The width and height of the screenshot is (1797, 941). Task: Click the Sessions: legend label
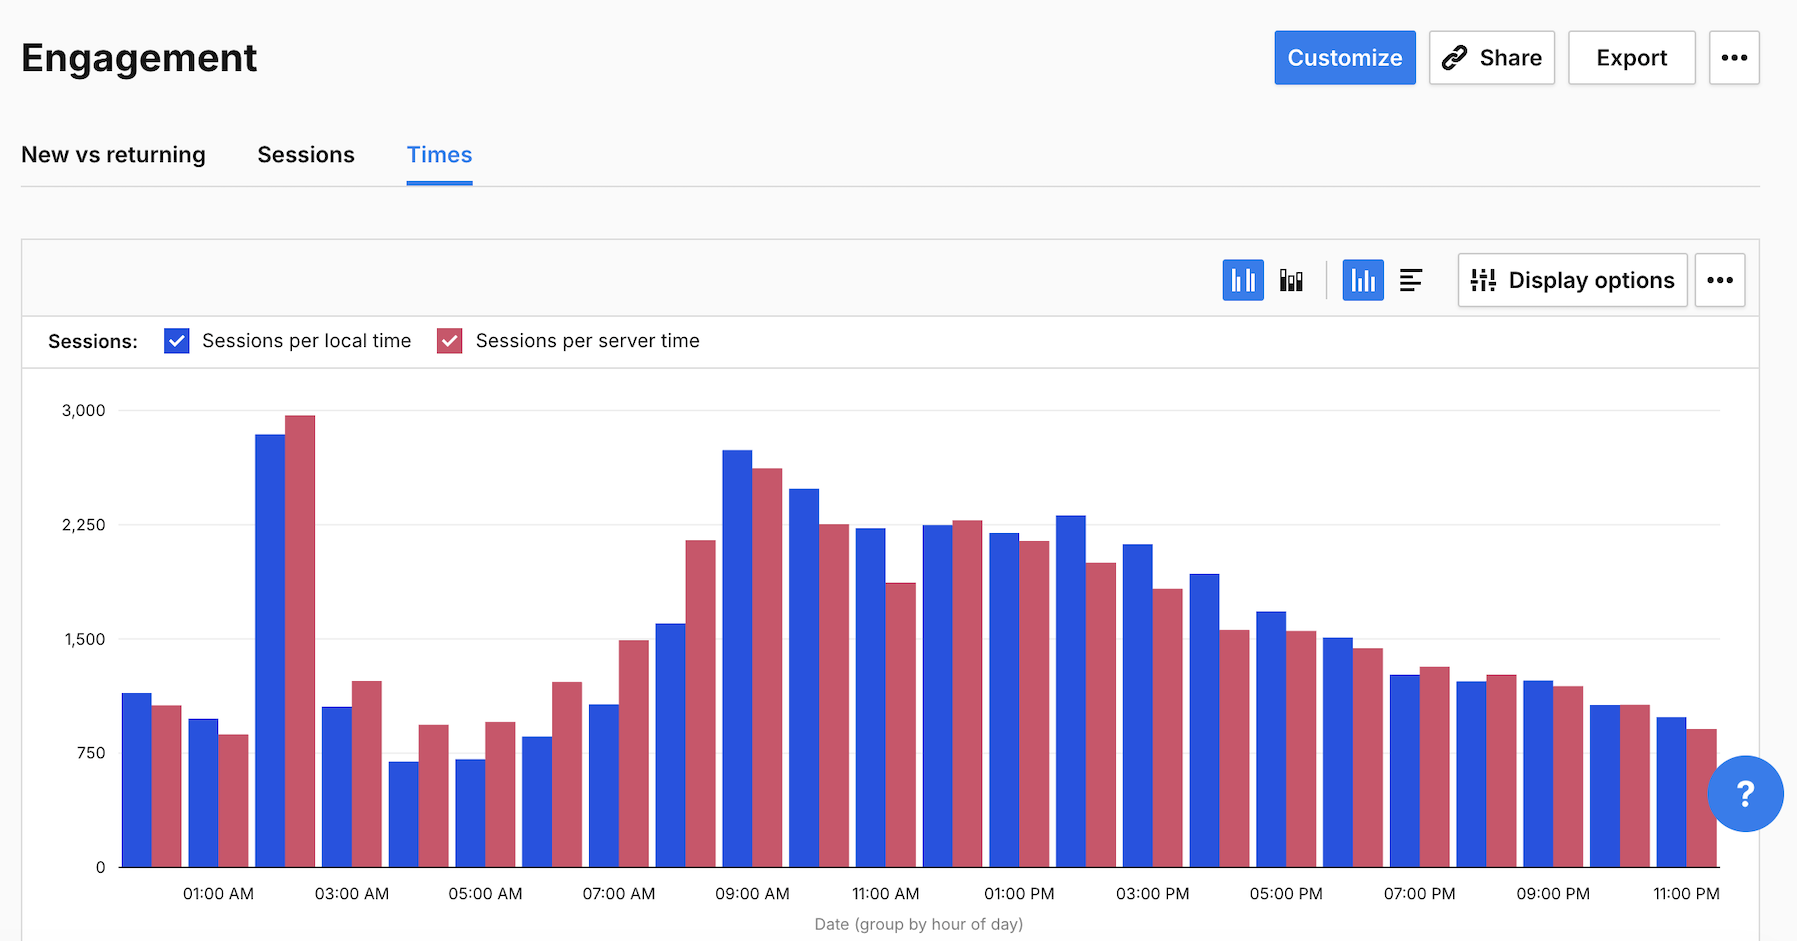point(93,341)
